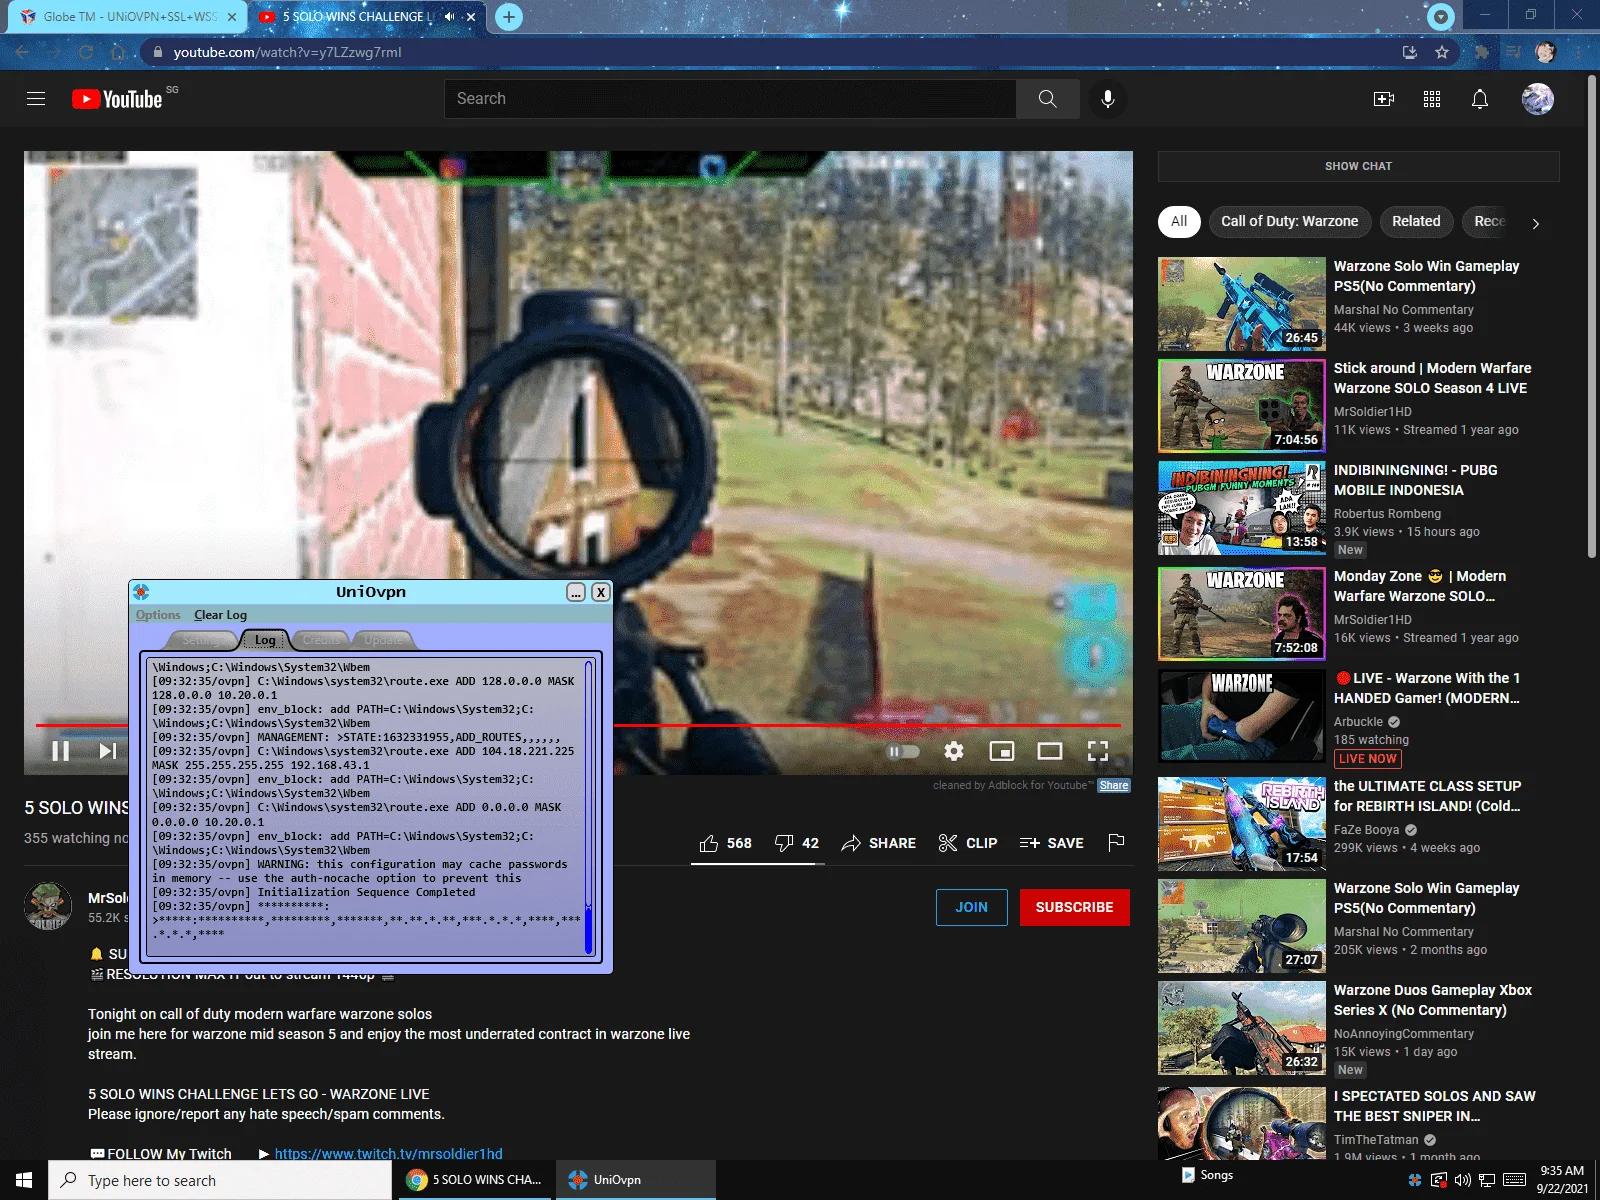
Task: Switch to miniplayer mode
Action: point(1001,751)
